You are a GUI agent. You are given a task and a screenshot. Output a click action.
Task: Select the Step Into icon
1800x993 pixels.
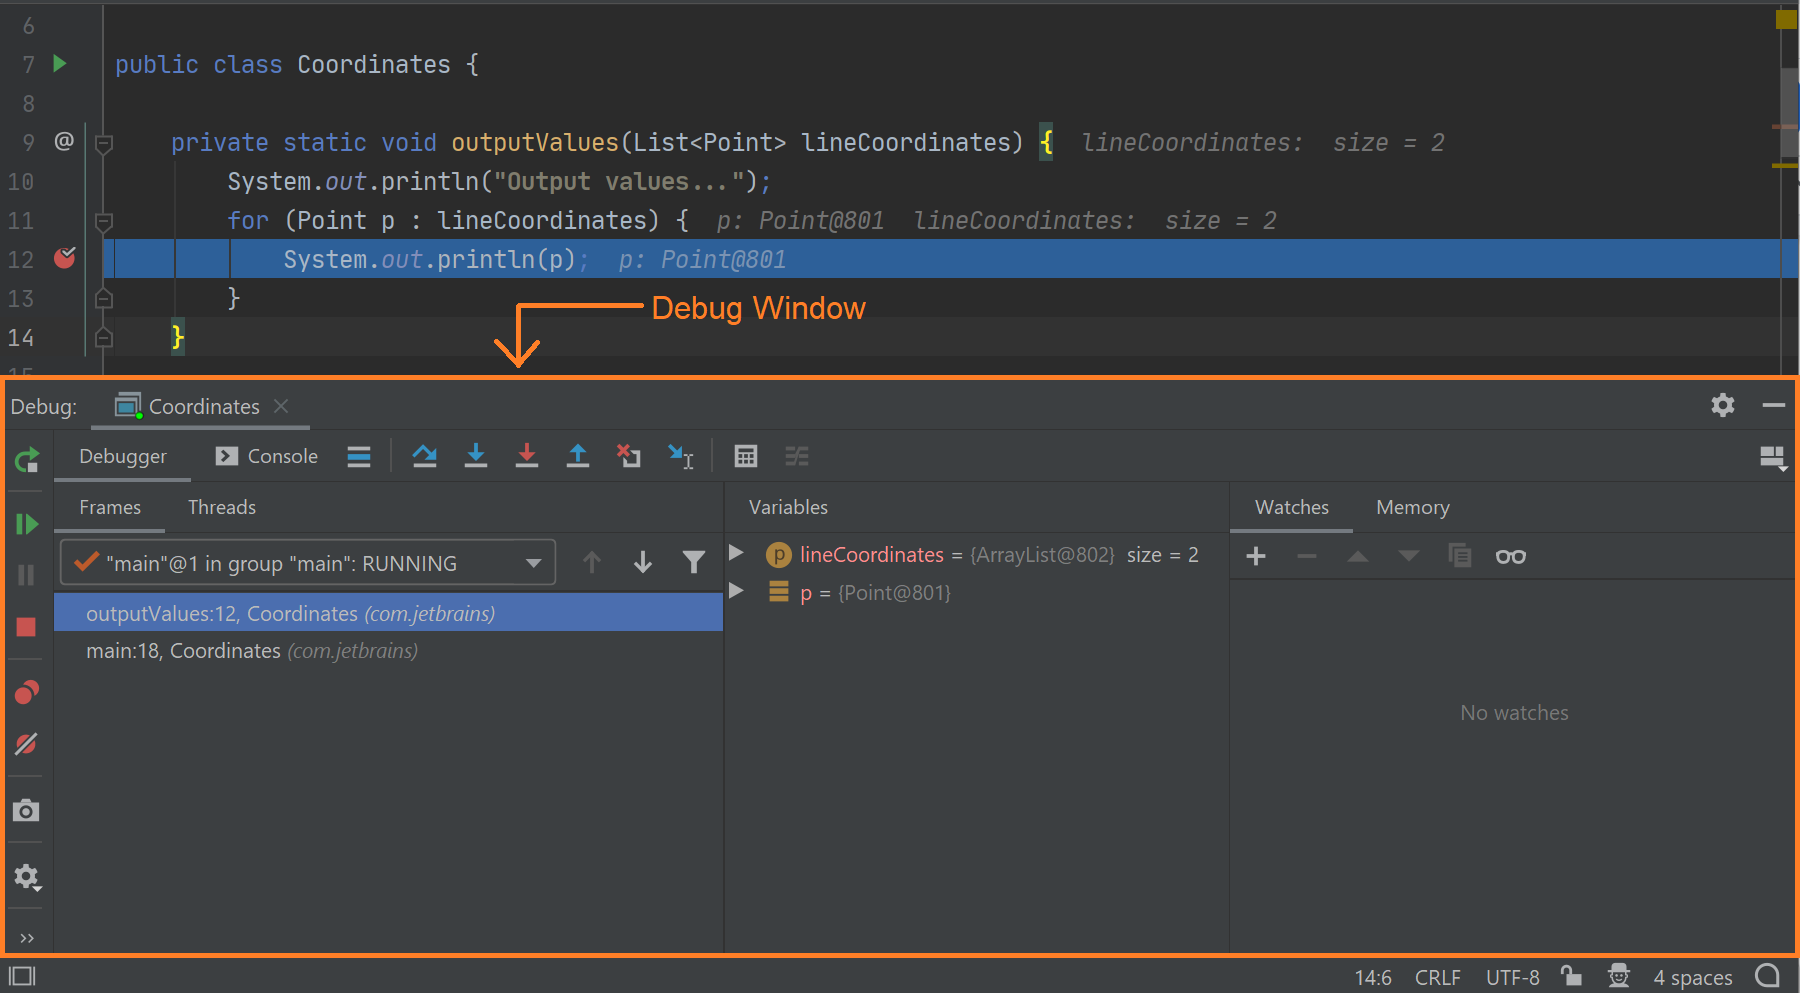point(476,456)
